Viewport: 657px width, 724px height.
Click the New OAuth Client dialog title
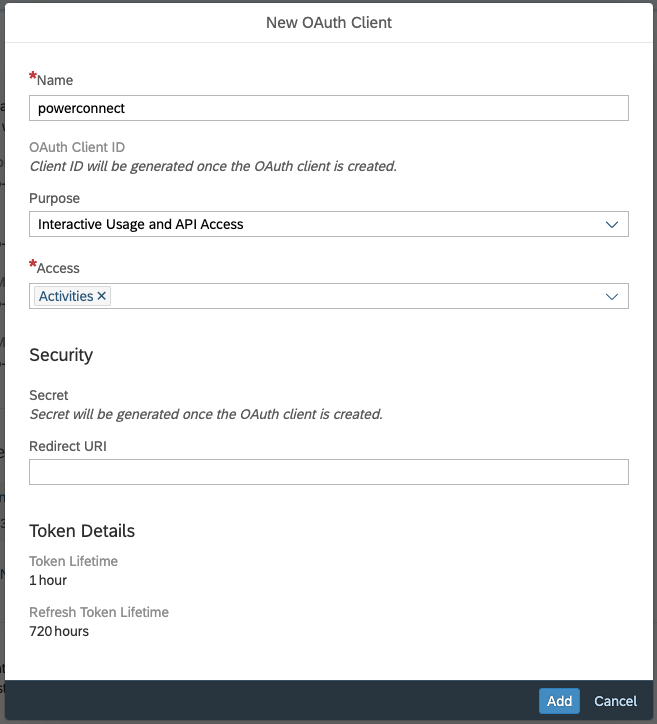tap(328, 22)
